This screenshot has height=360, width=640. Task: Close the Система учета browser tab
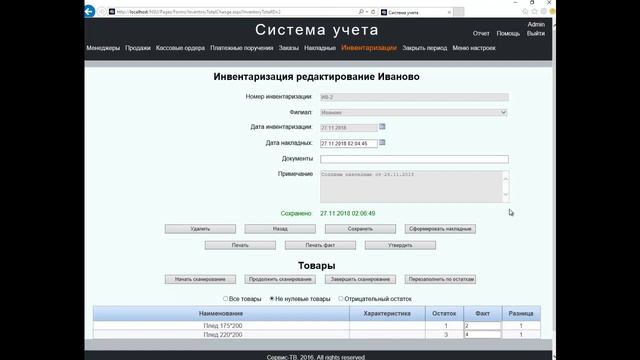[x=449, y=12]
